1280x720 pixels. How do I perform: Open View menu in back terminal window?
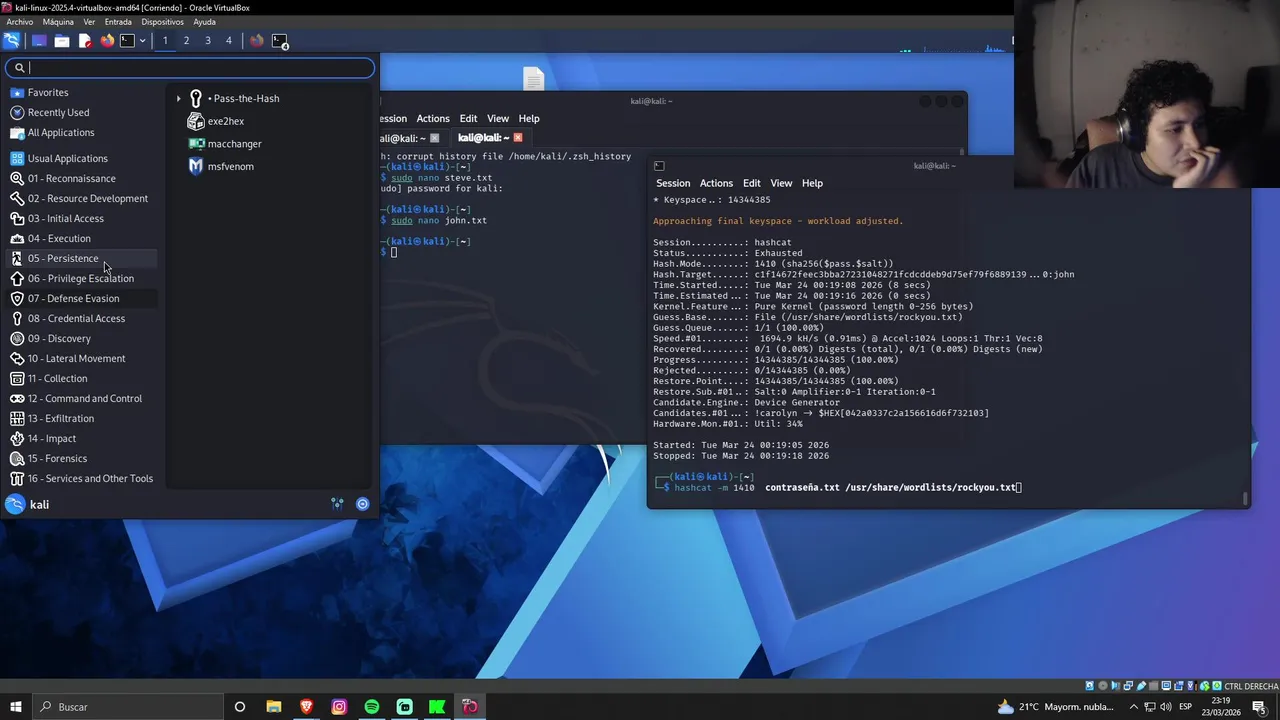pyautogui.click(x=498, y=118)
